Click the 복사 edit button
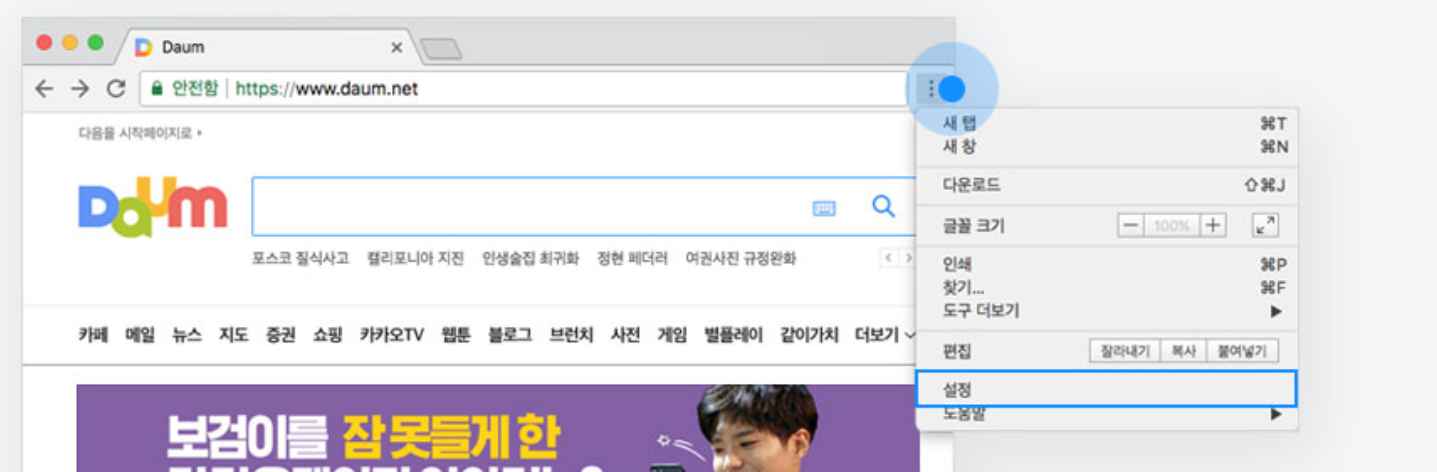Screen dimensions: 1437x472 click(x=1184, y=351)
